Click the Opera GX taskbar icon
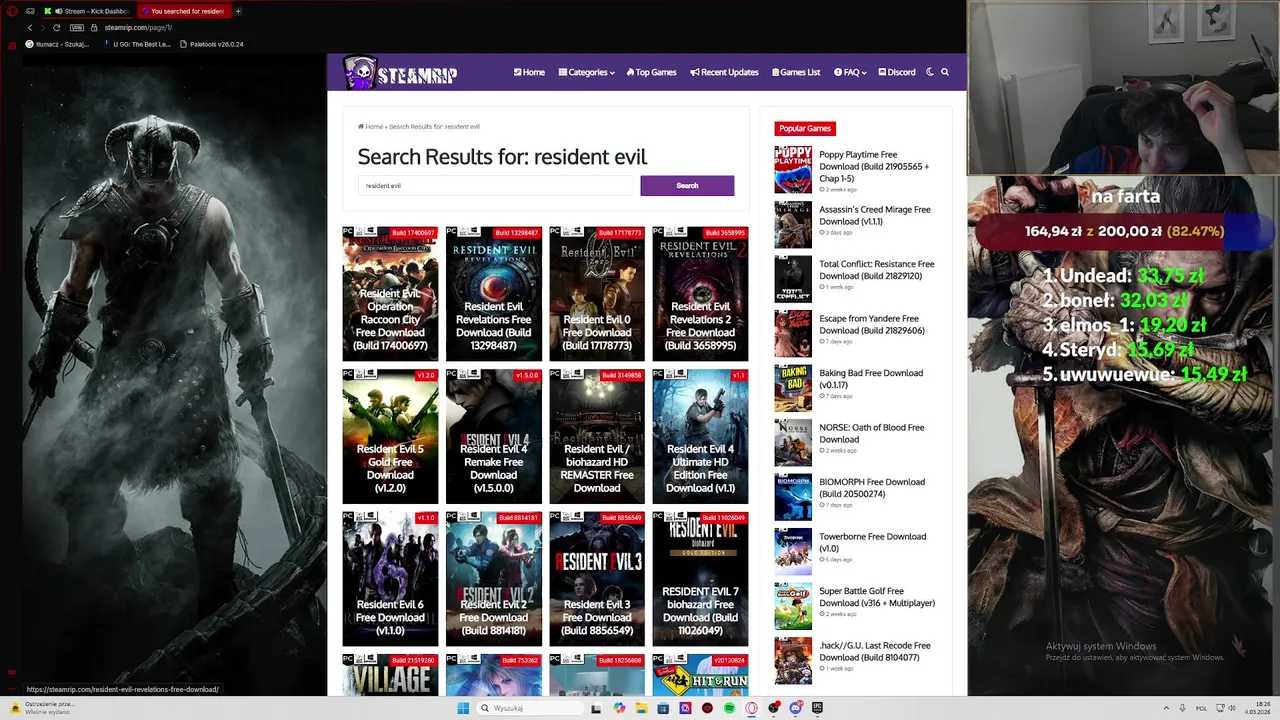This screenshot has height=720, width=1280. (x=751, y=708)
